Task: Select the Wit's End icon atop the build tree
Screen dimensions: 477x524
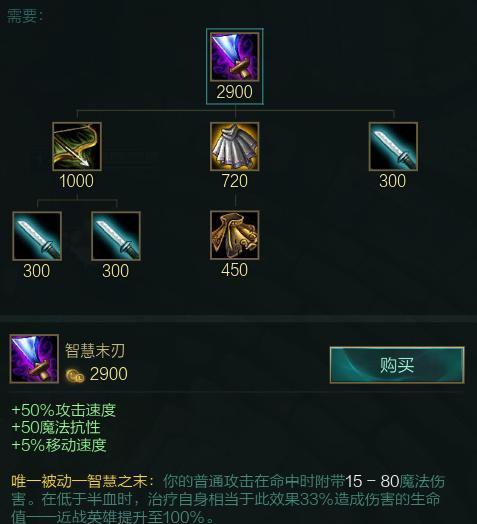Action: [x=235, y=57]
